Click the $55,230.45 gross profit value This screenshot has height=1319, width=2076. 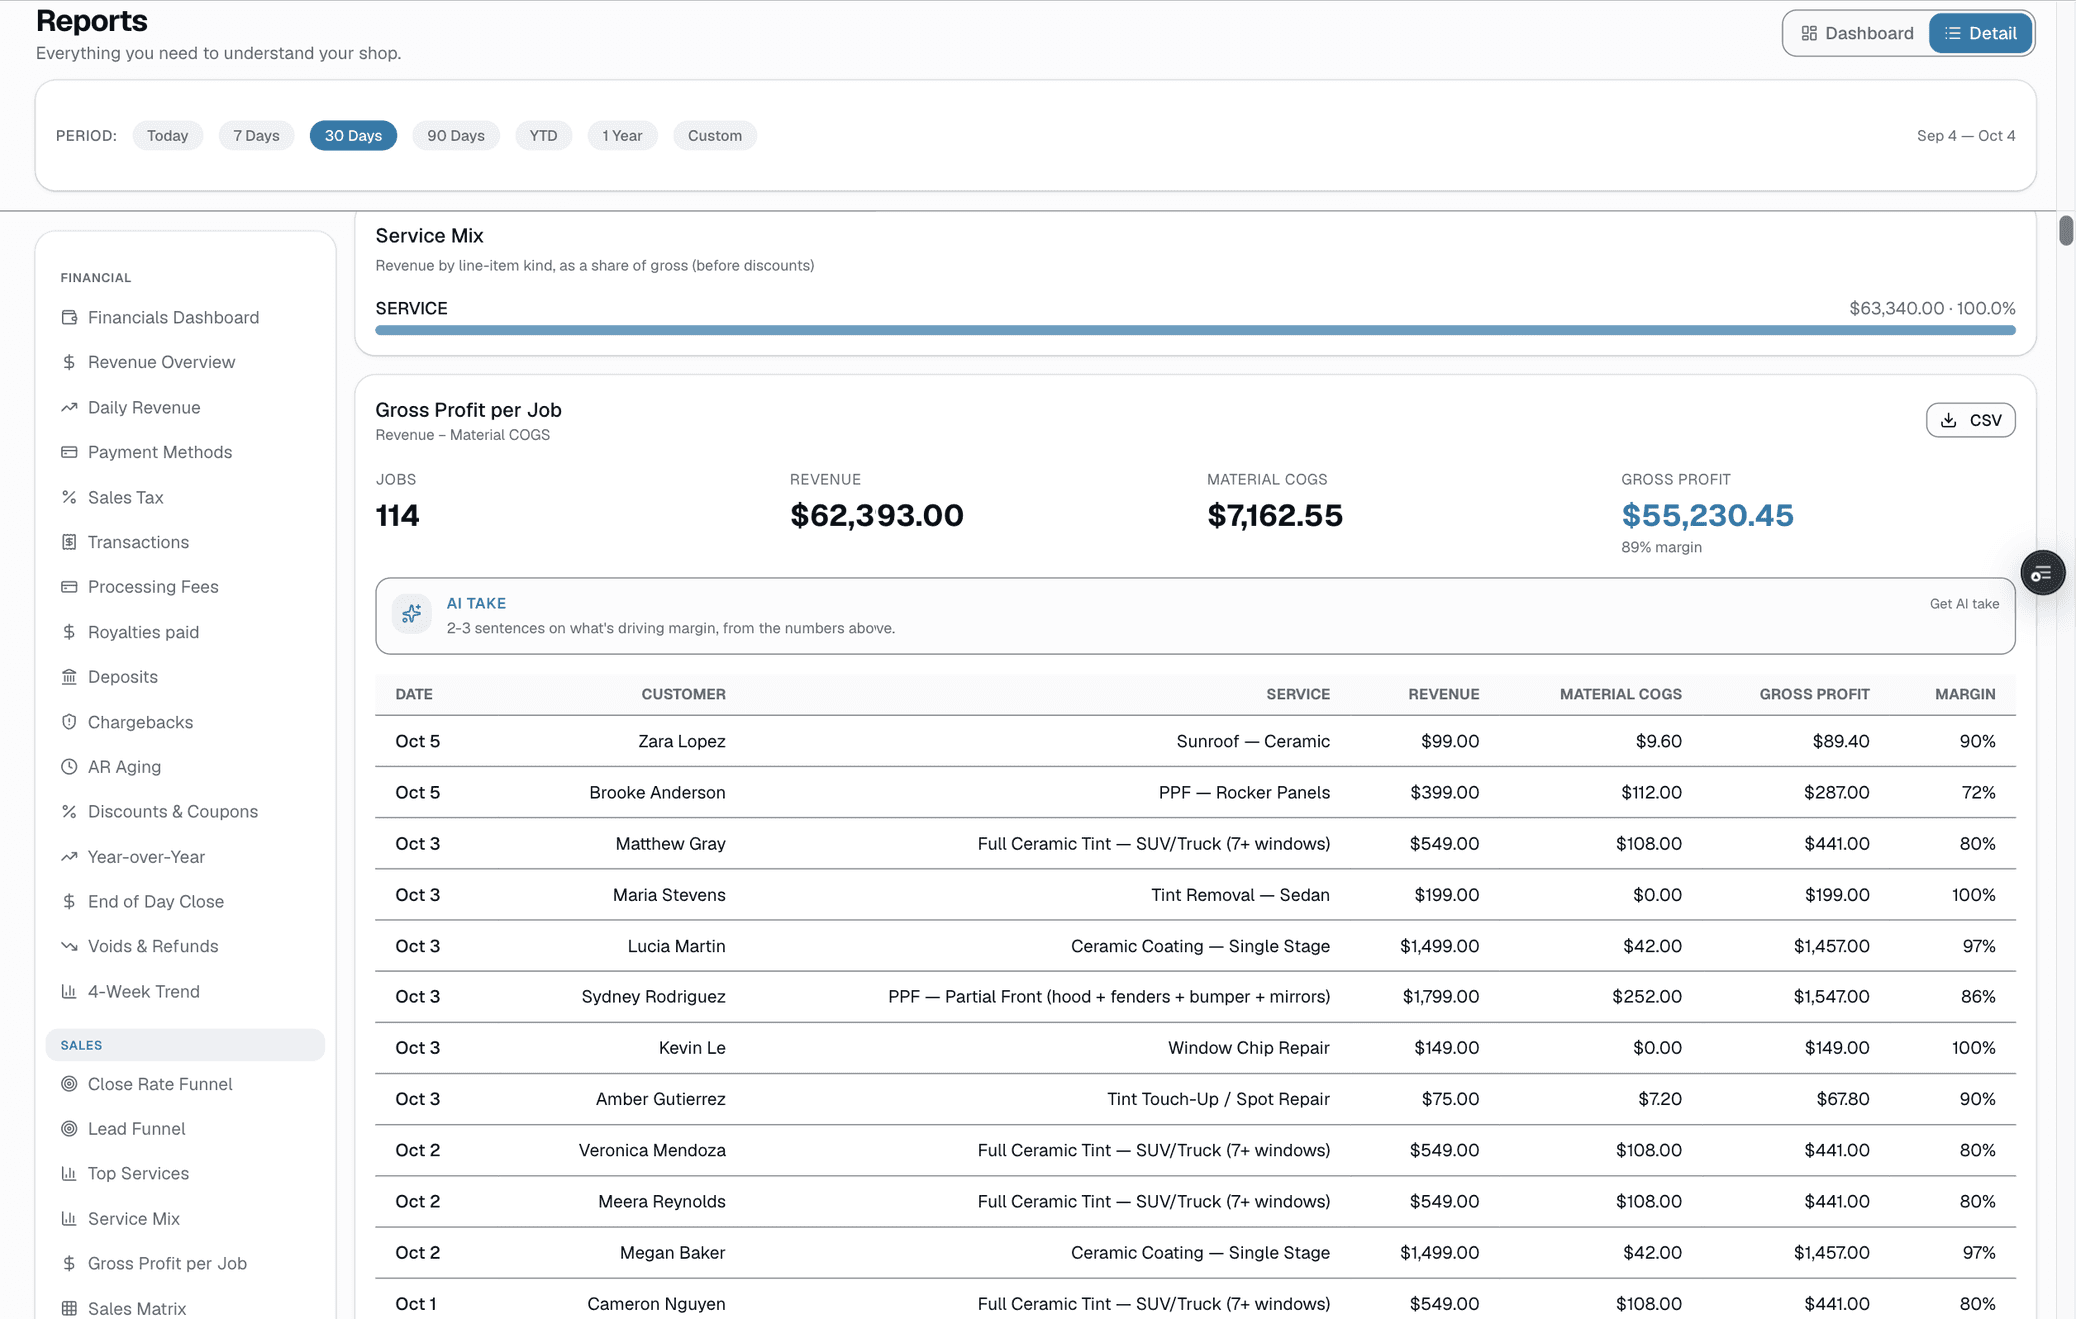click(x=1707, y=515)
